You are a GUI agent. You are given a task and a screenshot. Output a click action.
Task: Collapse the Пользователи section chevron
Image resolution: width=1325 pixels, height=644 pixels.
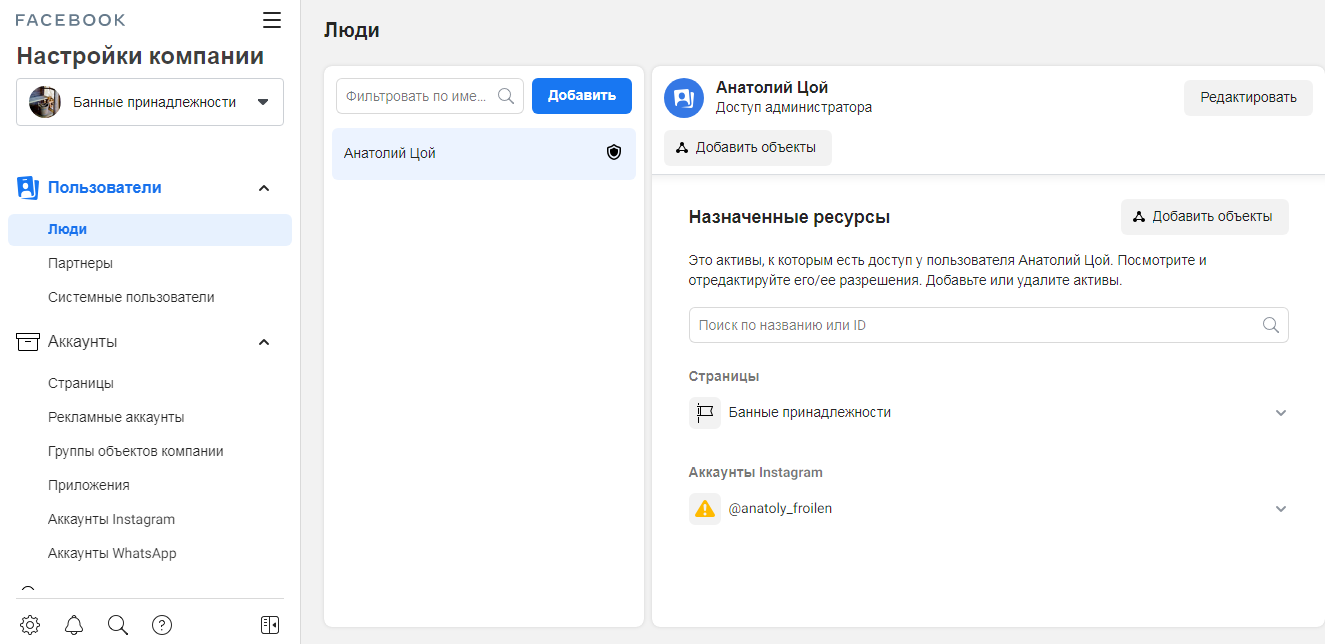(264, 188)
